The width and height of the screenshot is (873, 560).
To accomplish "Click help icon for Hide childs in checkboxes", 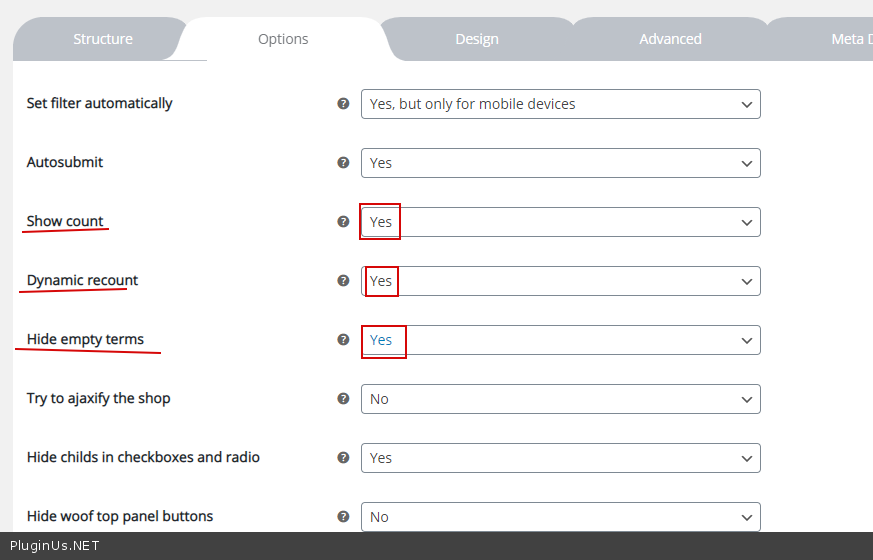I will coord(343,457).
